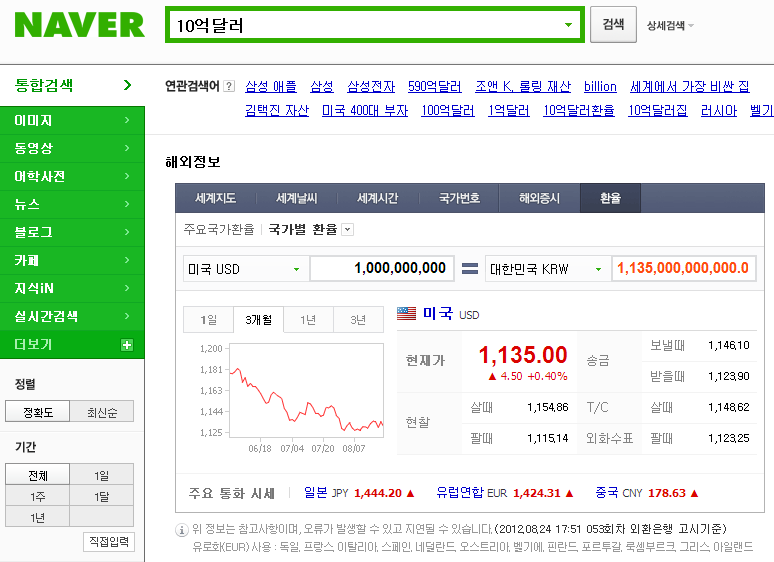This screenshot has height=562, width=774.
Task: Click the 검색 search button
Action: pos(613,25)
